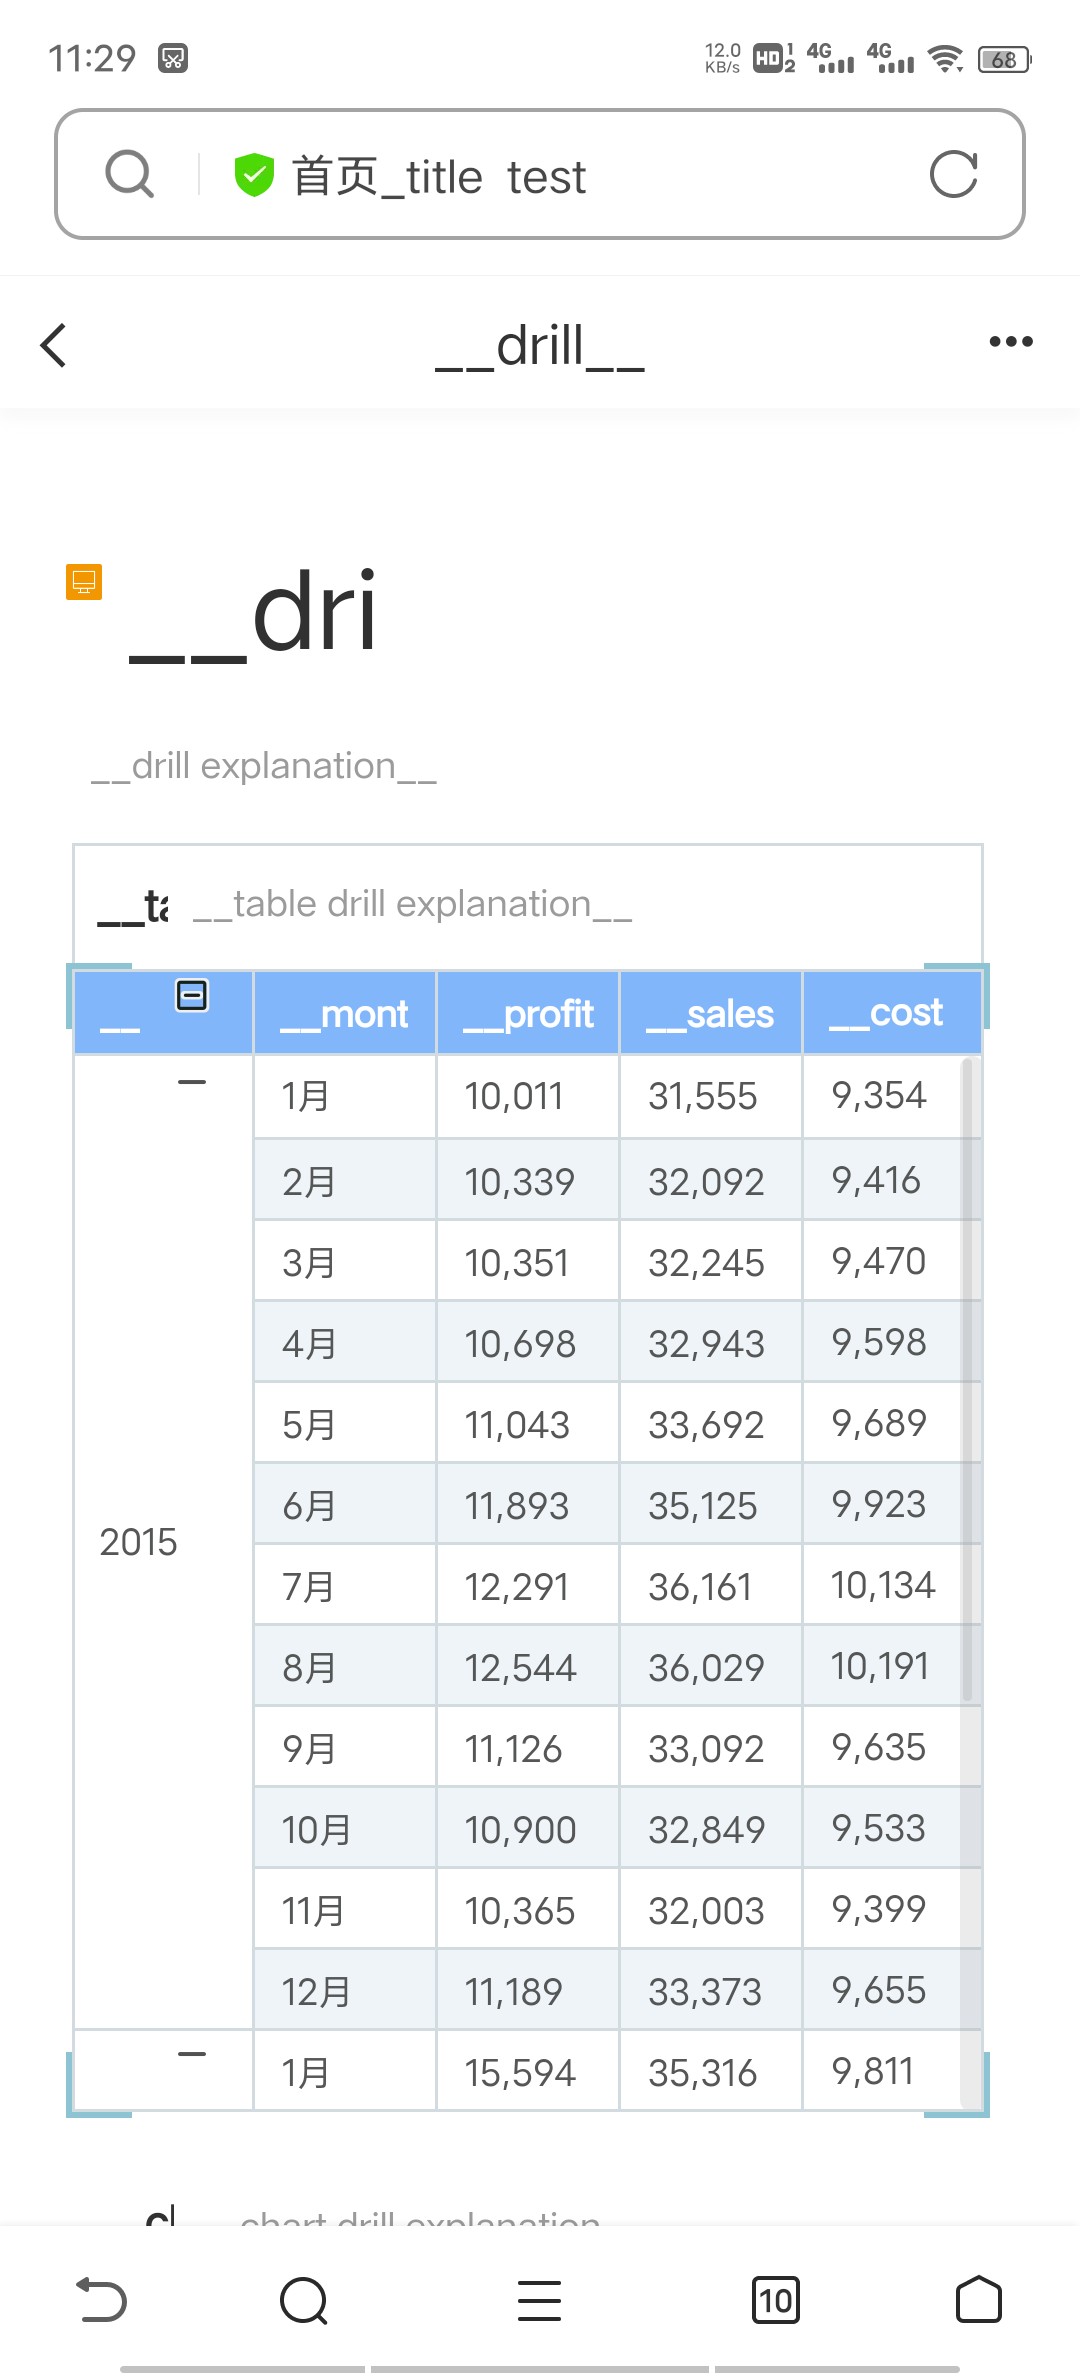The image size is (1080, 2376).
Task: Open the three-dot more menu
Action: (x=1011, y=341)
